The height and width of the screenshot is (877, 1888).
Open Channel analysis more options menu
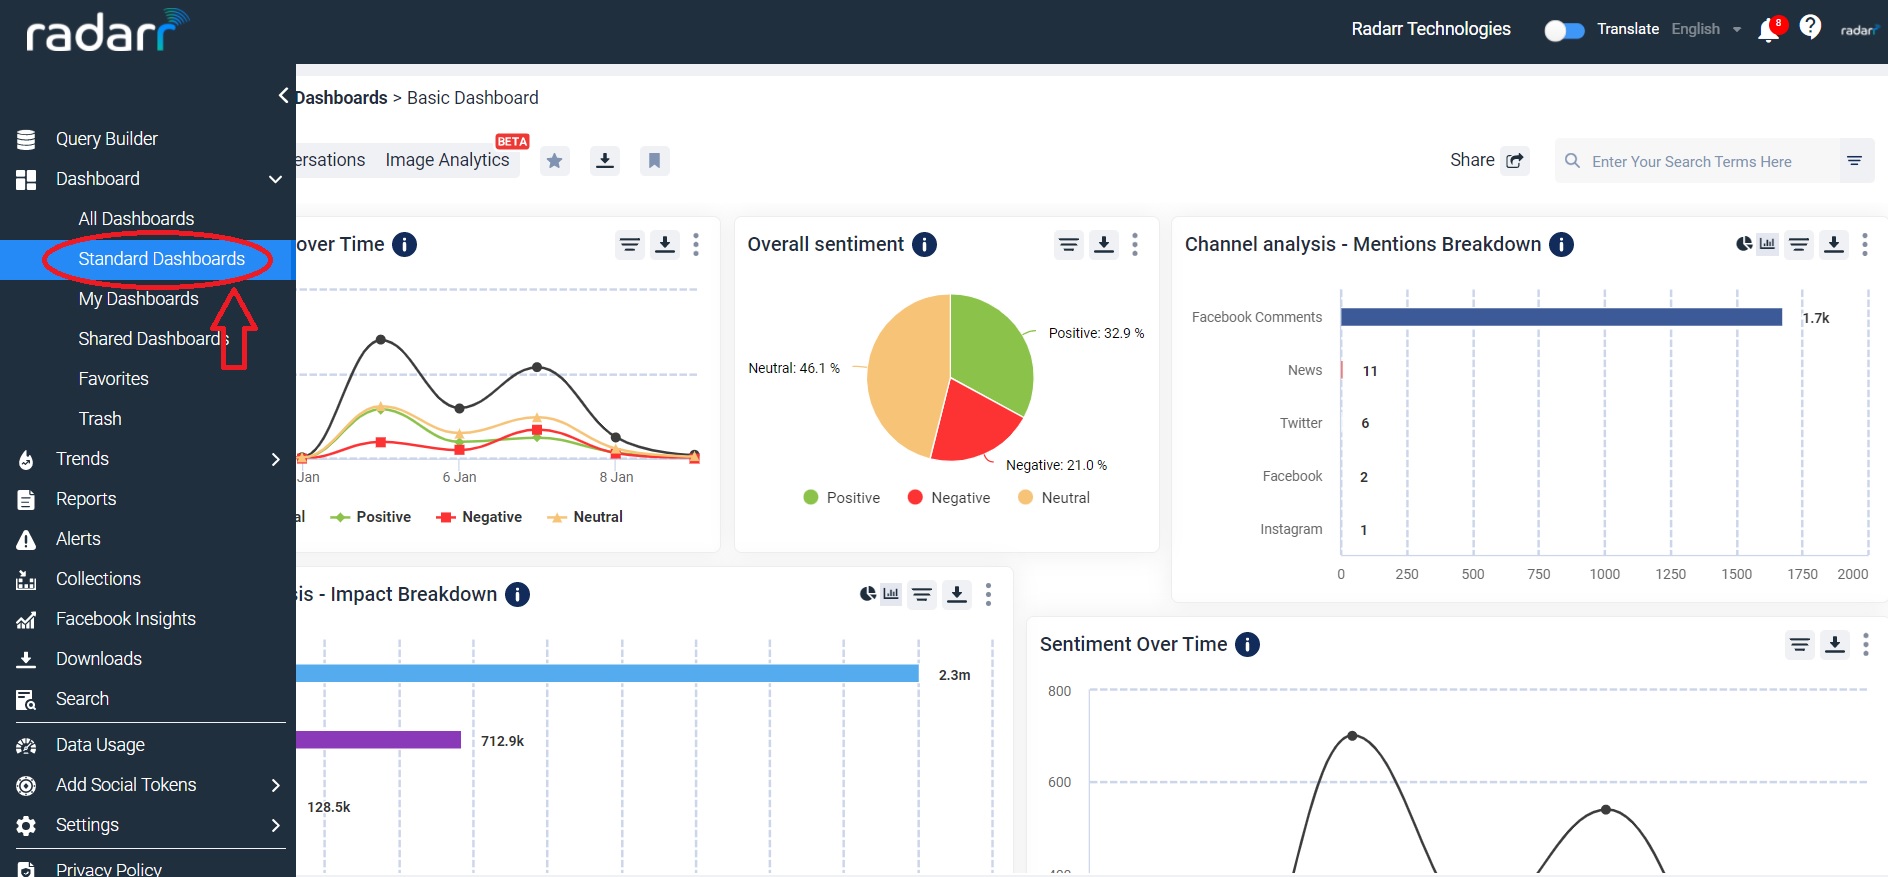pyautogui.click(x=1865, y=244)
